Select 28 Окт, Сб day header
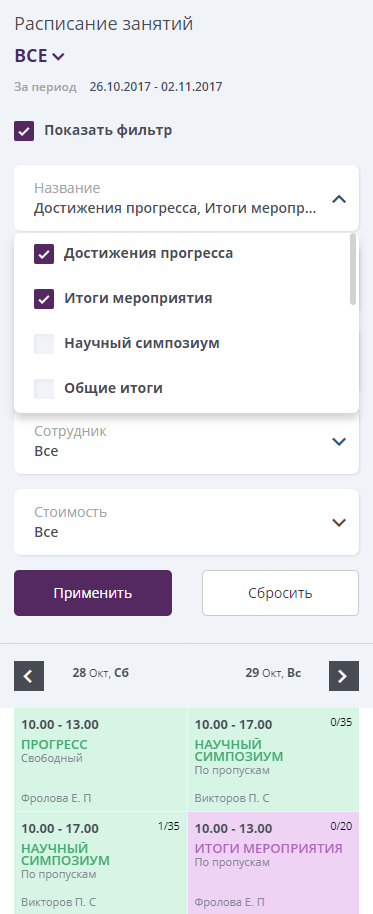 coord(100,673)
